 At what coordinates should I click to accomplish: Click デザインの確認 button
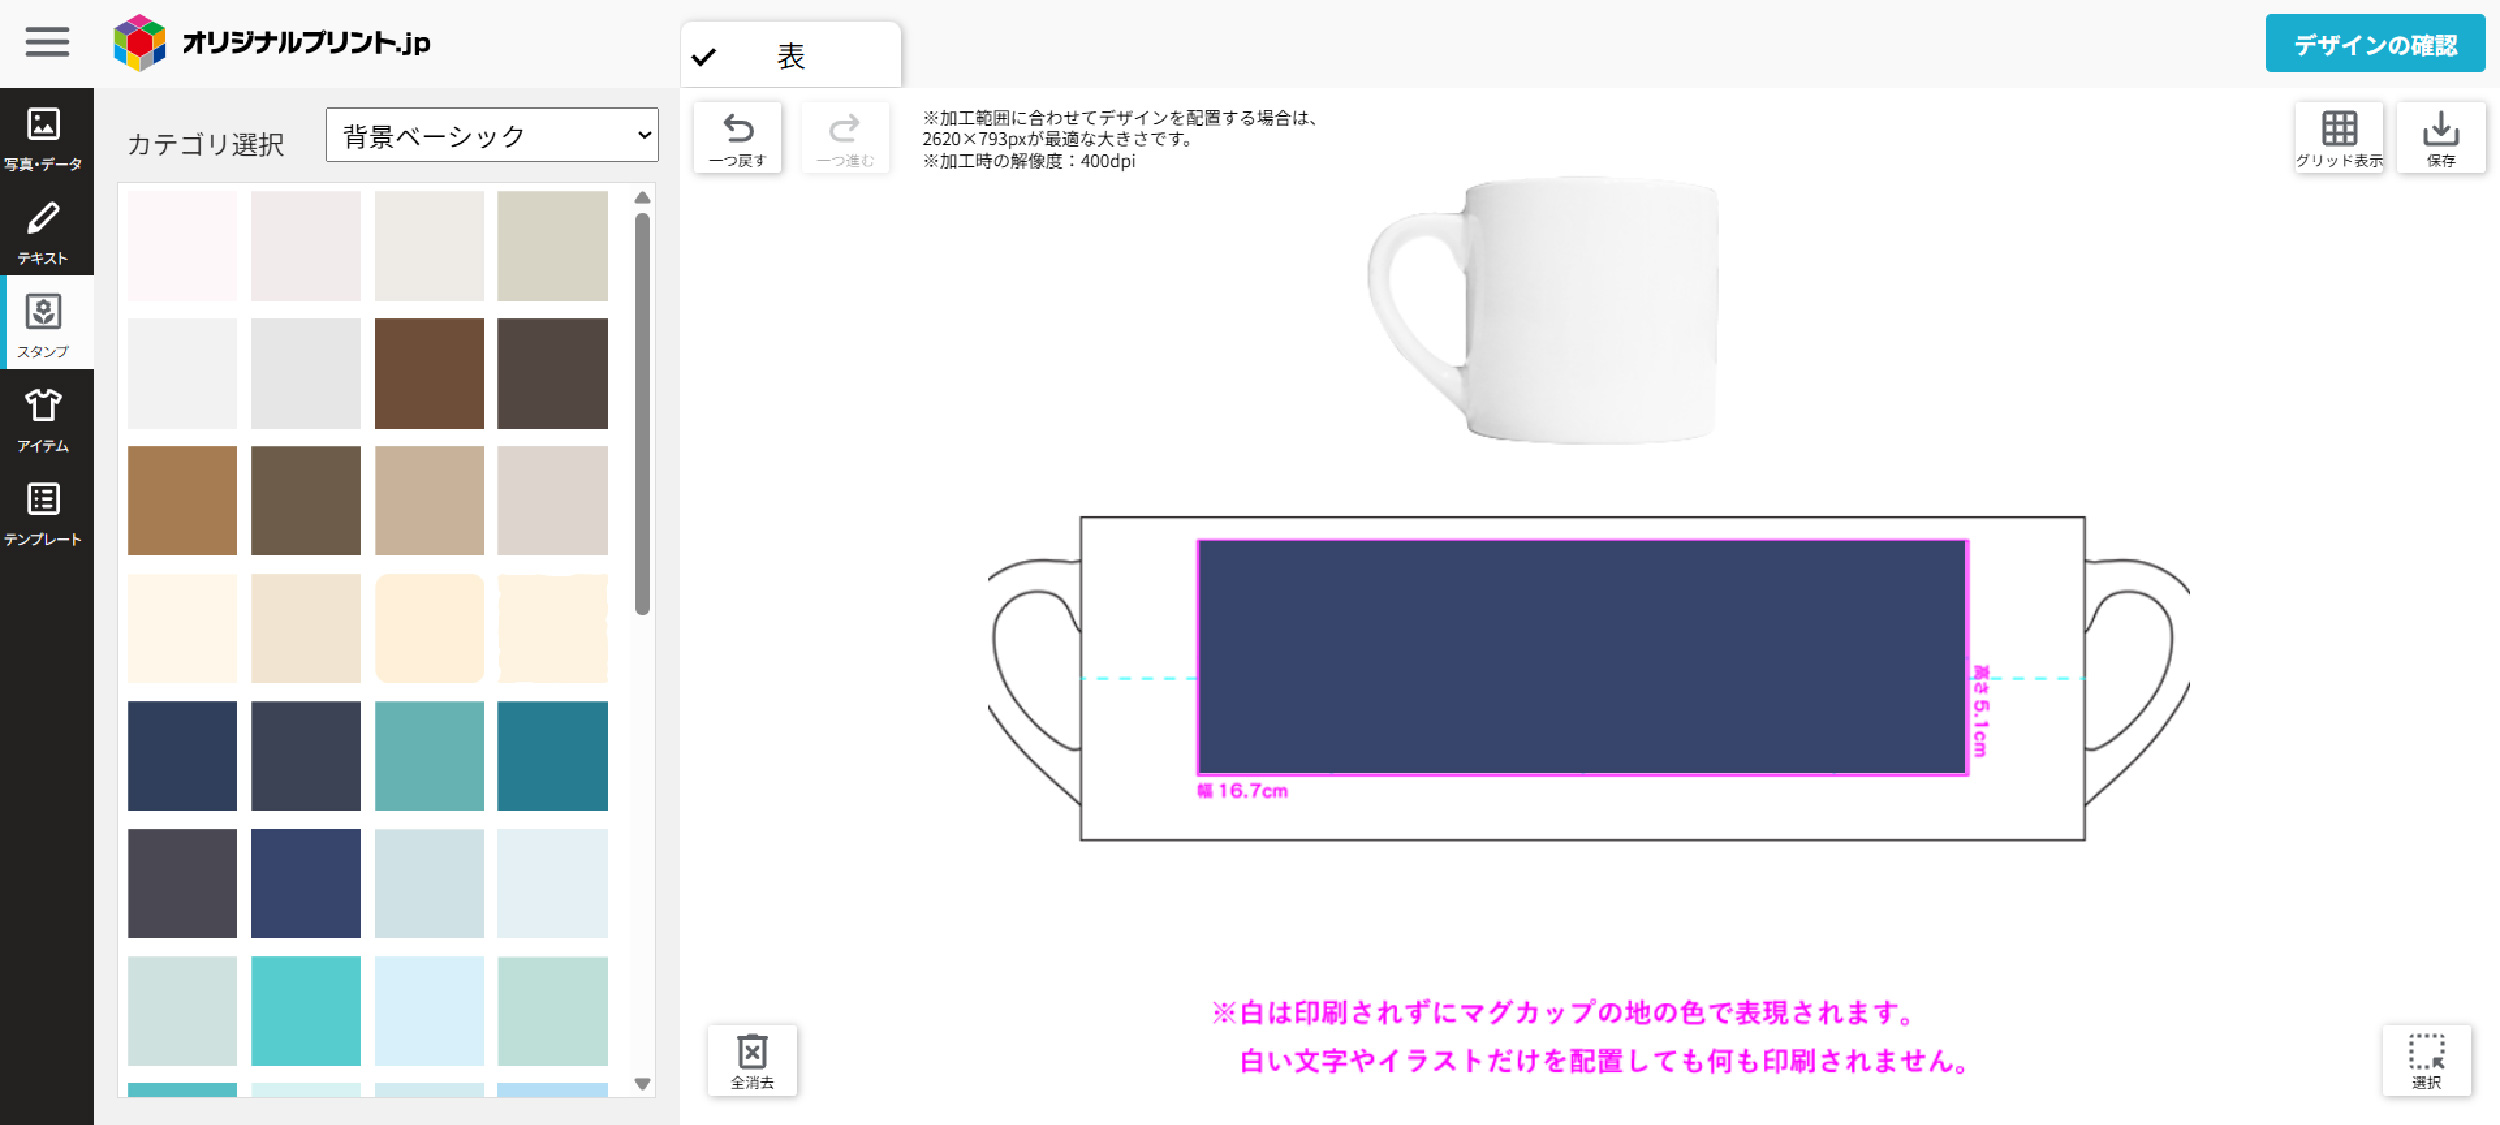2375,44
